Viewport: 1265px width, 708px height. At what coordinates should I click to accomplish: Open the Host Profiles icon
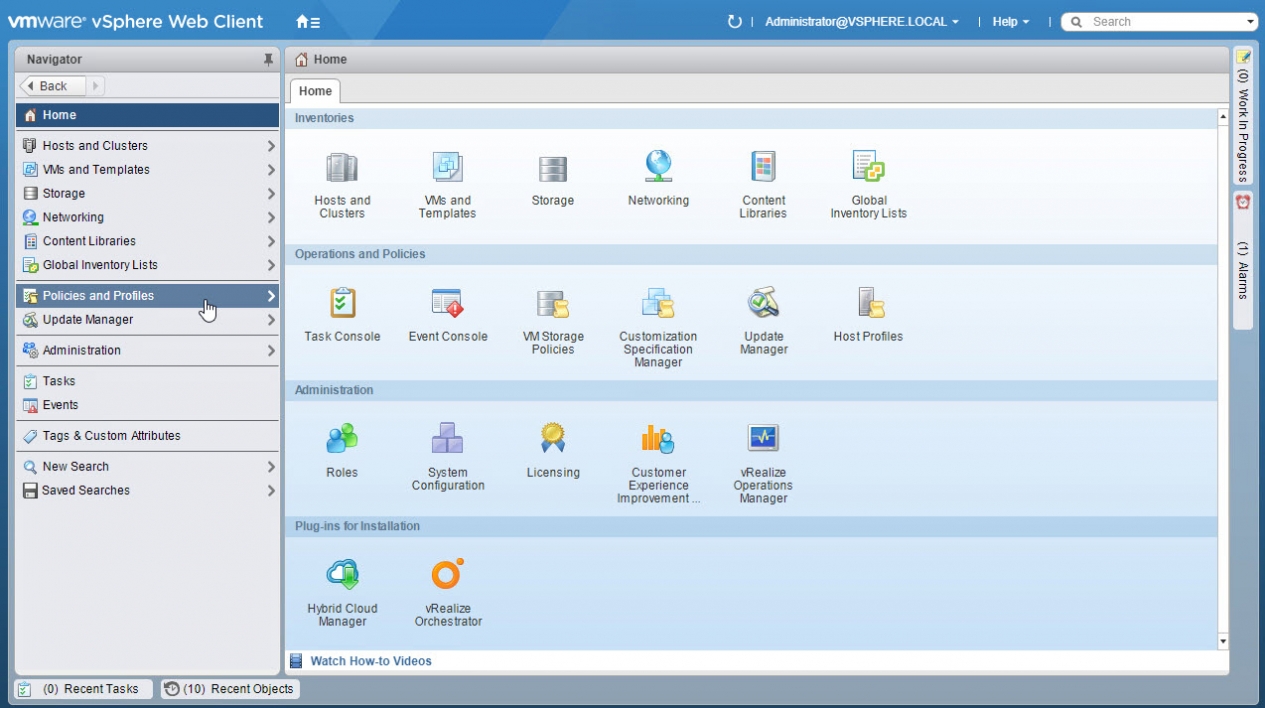(x=868, y=304)
